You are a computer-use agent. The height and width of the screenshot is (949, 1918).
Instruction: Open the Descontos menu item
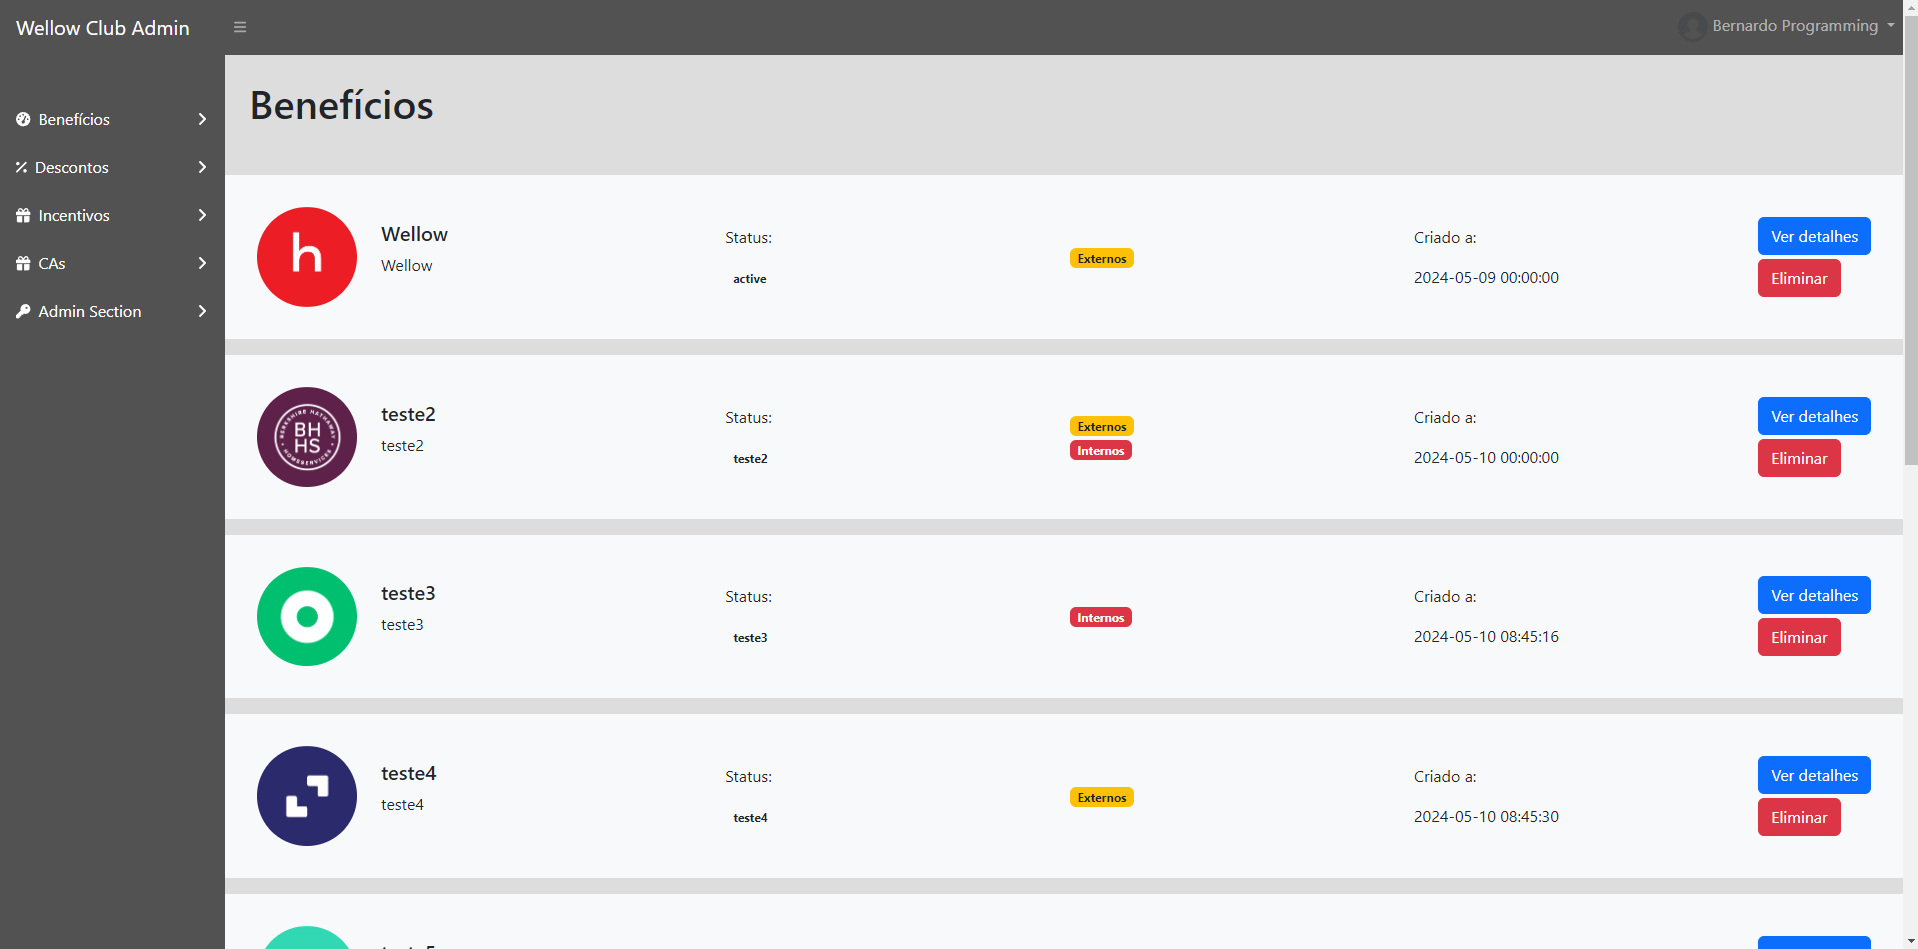point(72,167)
